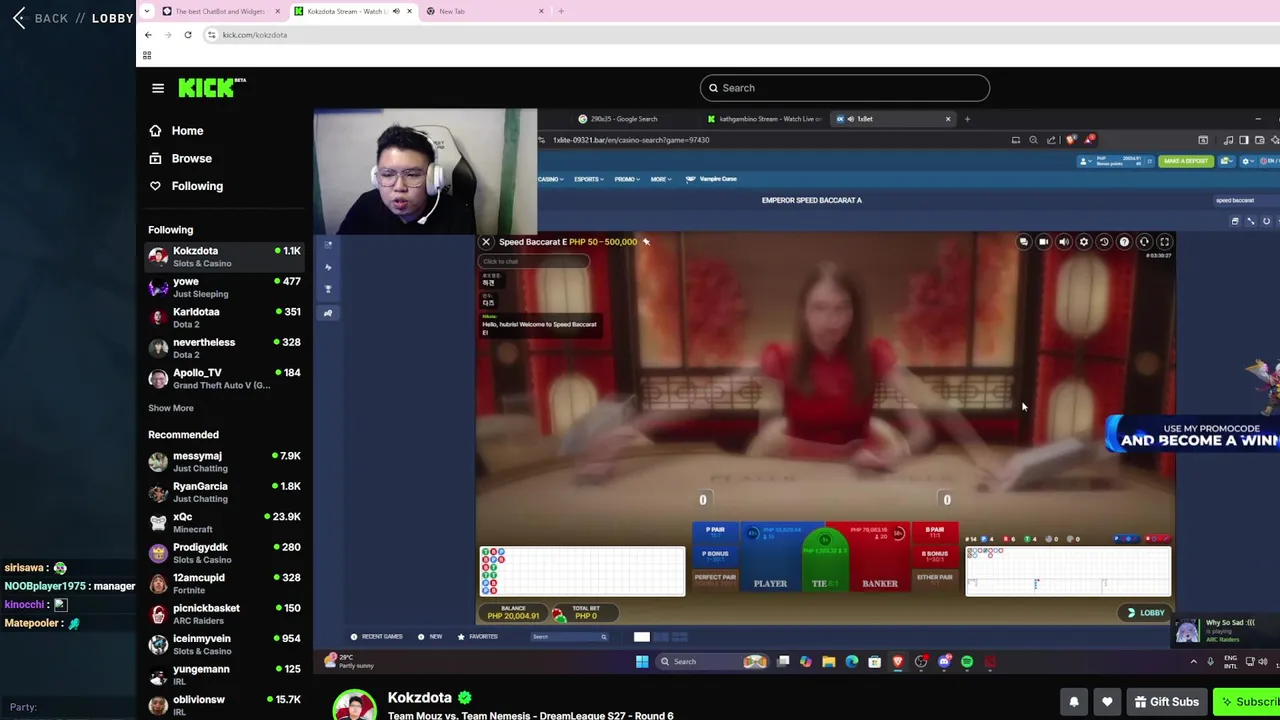Open the Windows Start button in stream taskbar
The image size is (1280, 720).
click(642, 661)
